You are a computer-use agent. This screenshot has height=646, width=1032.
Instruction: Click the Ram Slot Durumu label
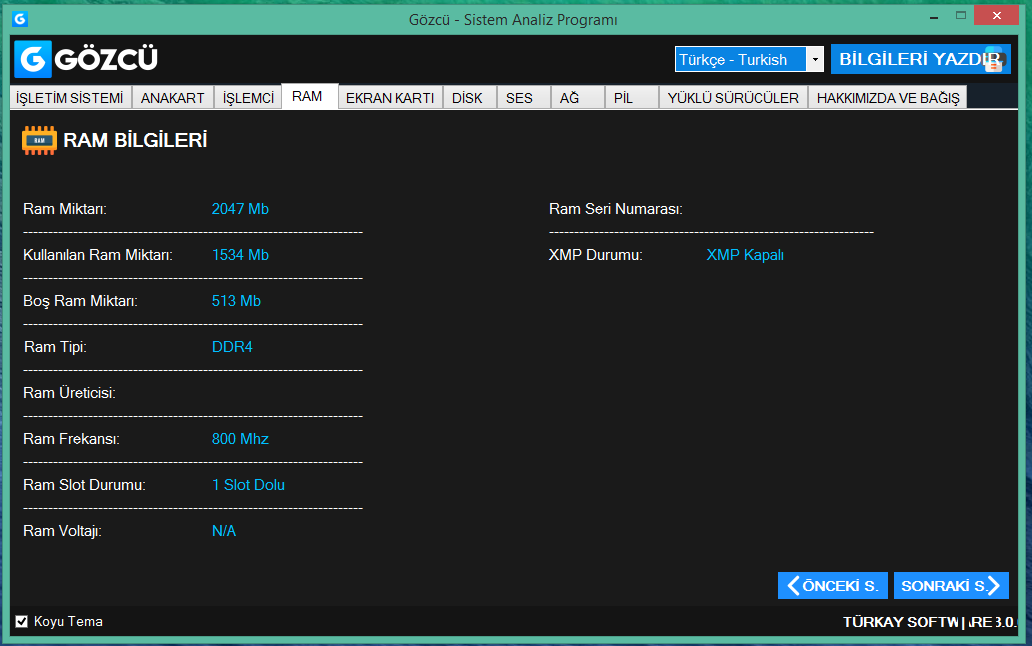pyautogui.click(x=84, y=485)
